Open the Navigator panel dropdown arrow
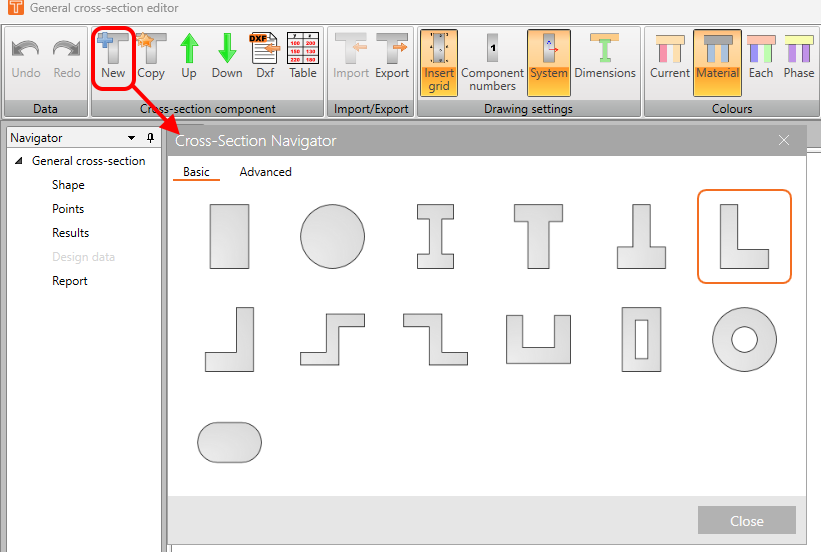Screen dimensions: 821x552 tap(131, 138)
